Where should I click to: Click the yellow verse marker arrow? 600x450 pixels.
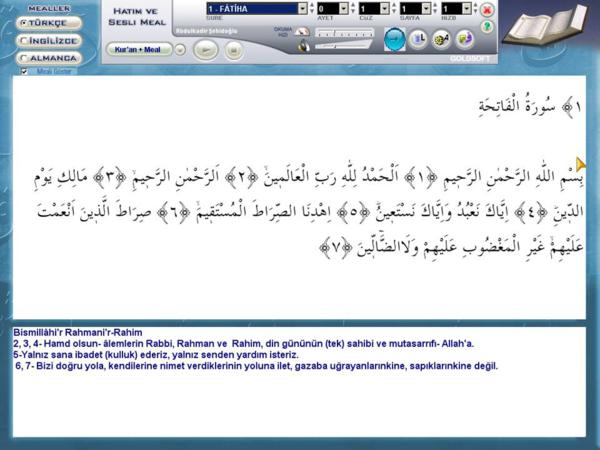(580, 164)
